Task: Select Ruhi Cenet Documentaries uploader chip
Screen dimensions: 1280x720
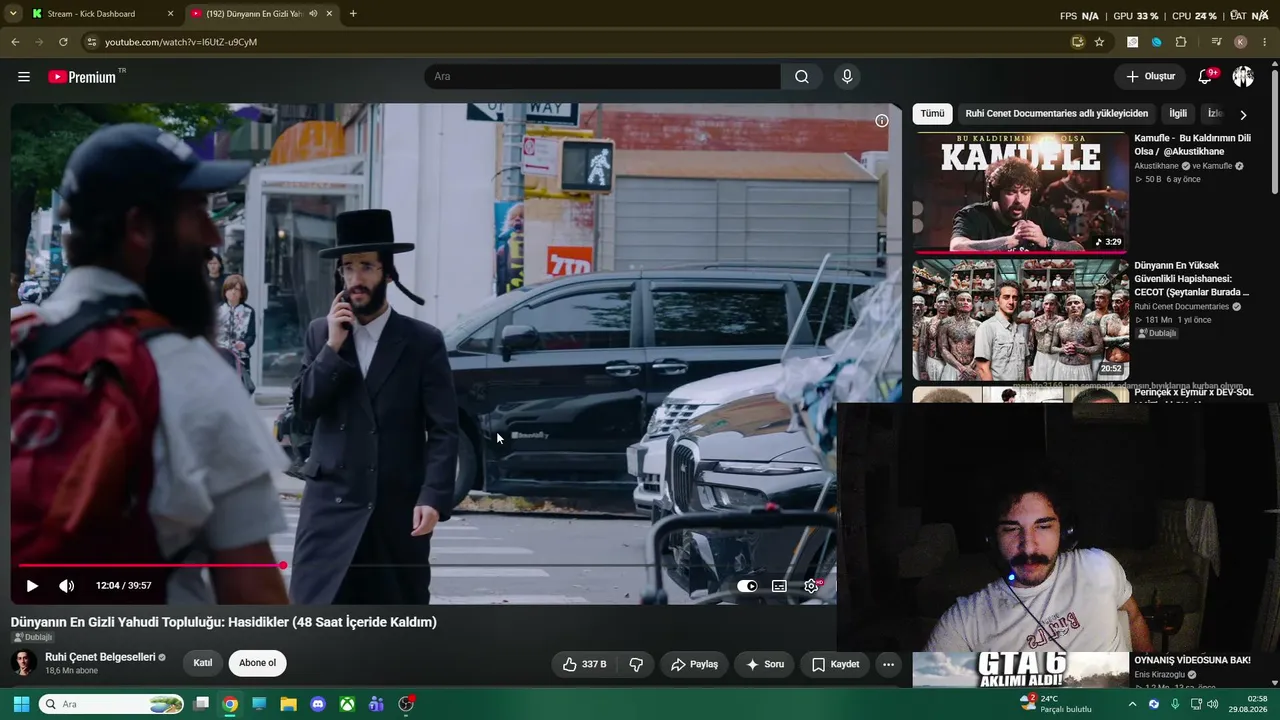Action: point(1057,114)
